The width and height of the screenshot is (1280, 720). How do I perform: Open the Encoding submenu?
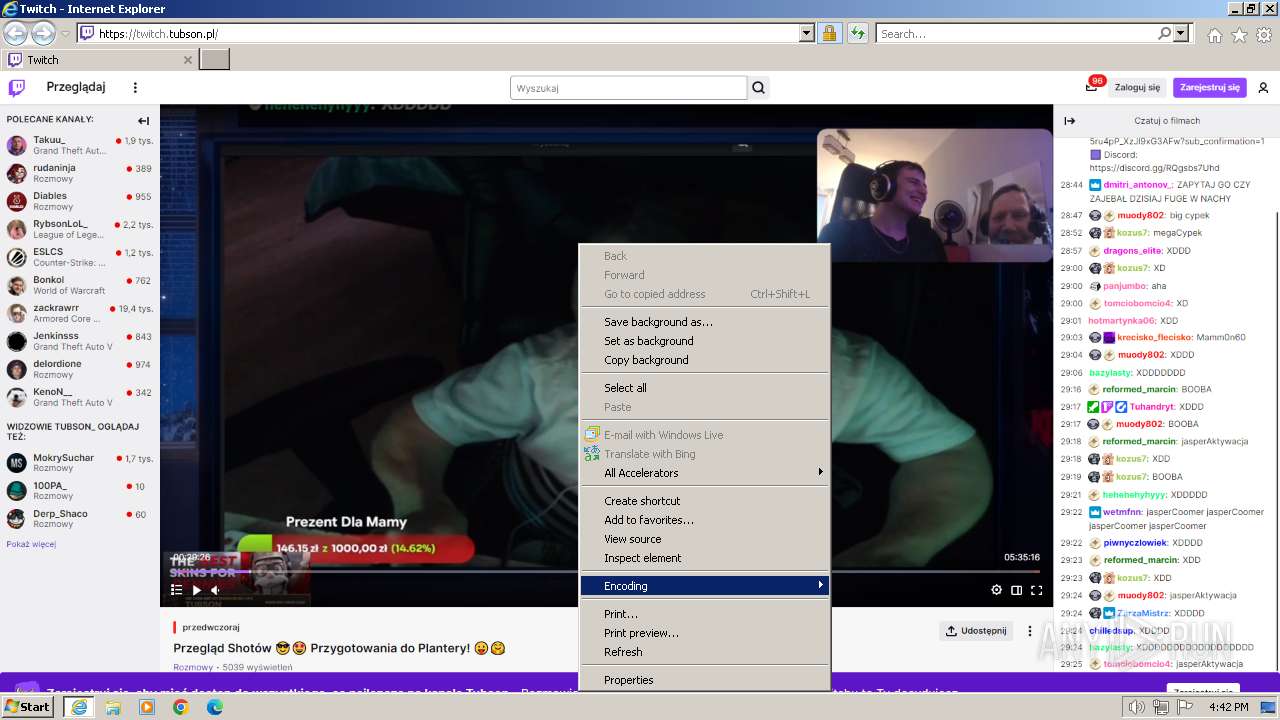[x=705, y=586]
